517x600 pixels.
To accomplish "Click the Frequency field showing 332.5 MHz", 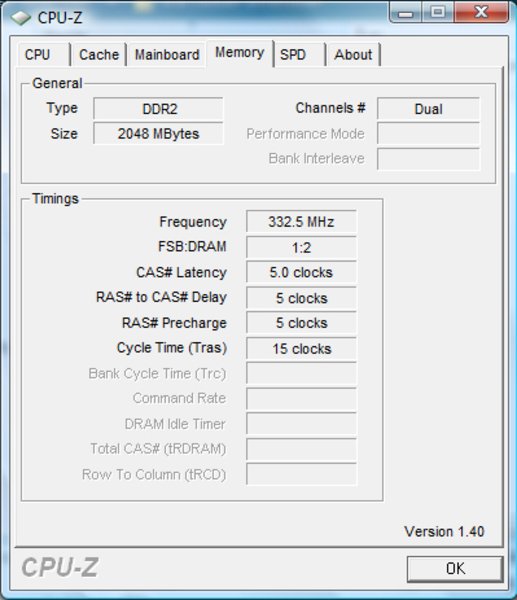I will tap(301, 222).
